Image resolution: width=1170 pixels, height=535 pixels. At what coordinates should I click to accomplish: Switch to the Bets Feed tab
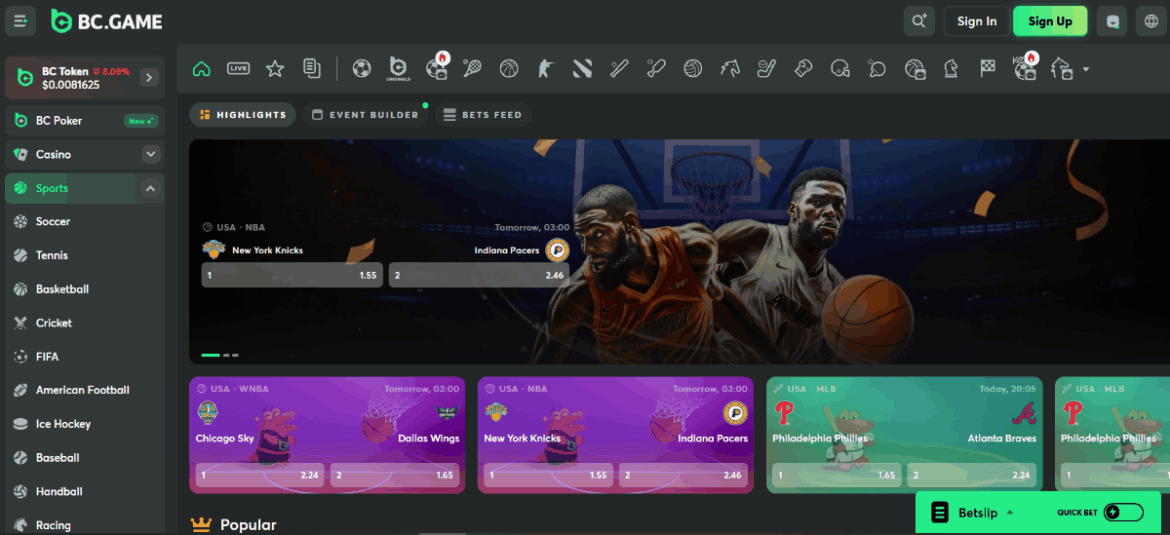483,115
